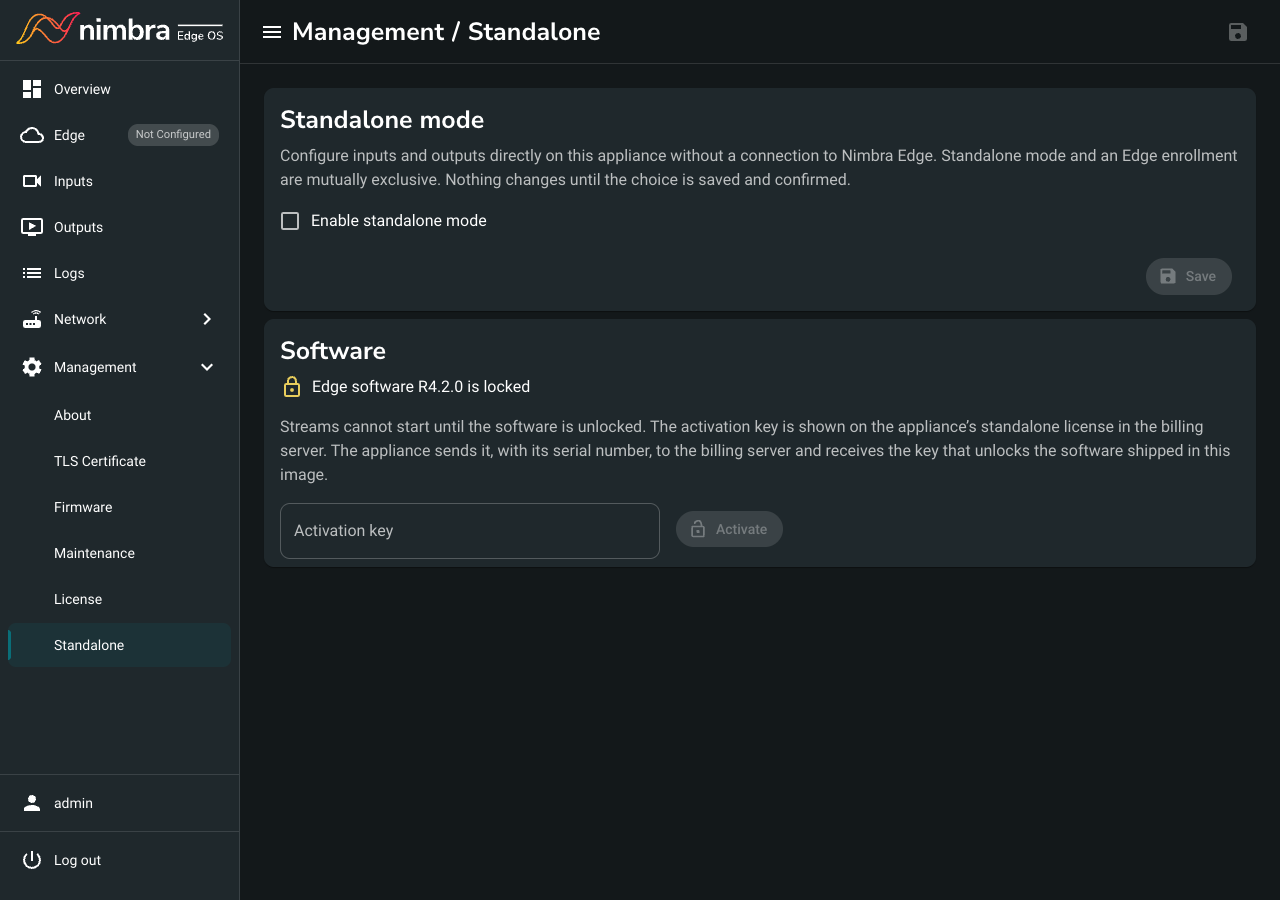Toggle the hamburger menu icon
Viewport: 1280px width, 900px height.
click(271, 32)
